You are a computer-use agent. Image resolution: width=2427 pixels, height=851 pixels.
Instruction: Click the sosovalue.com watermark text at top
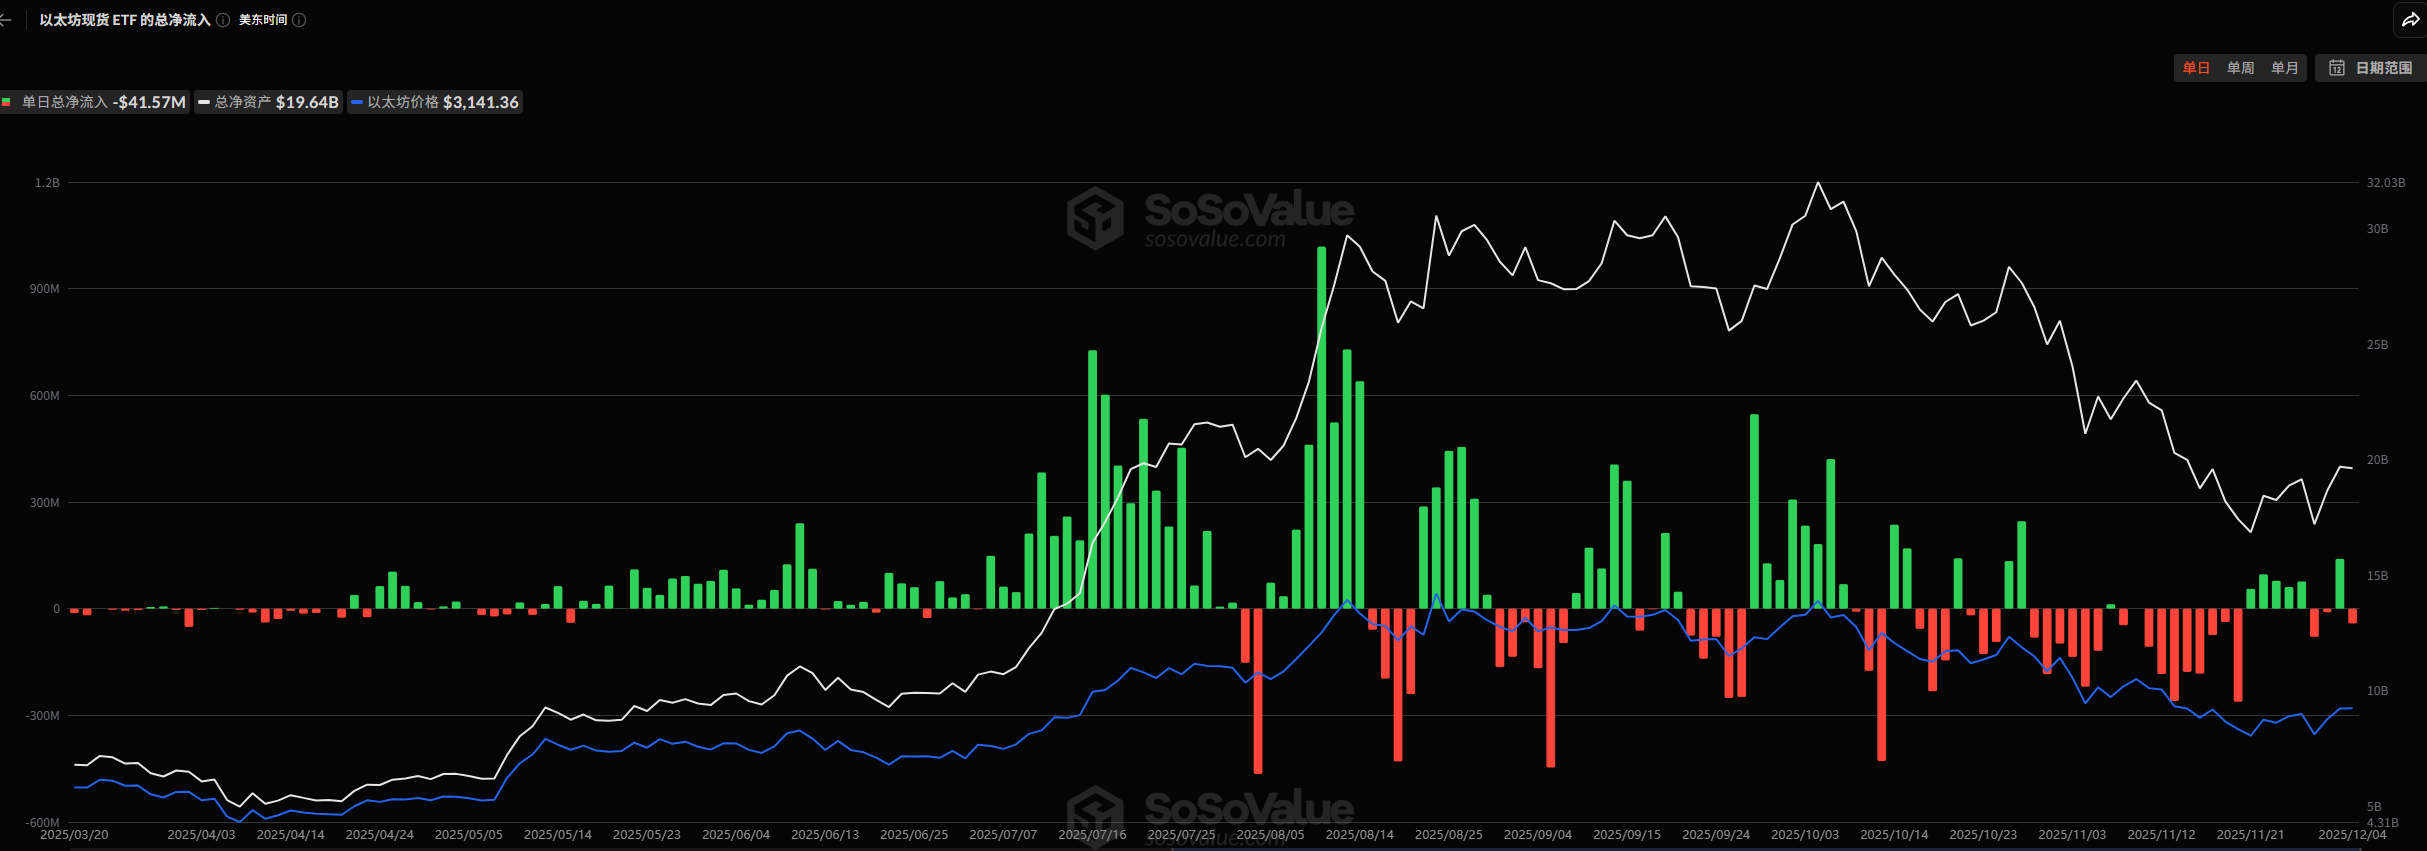1215,240
